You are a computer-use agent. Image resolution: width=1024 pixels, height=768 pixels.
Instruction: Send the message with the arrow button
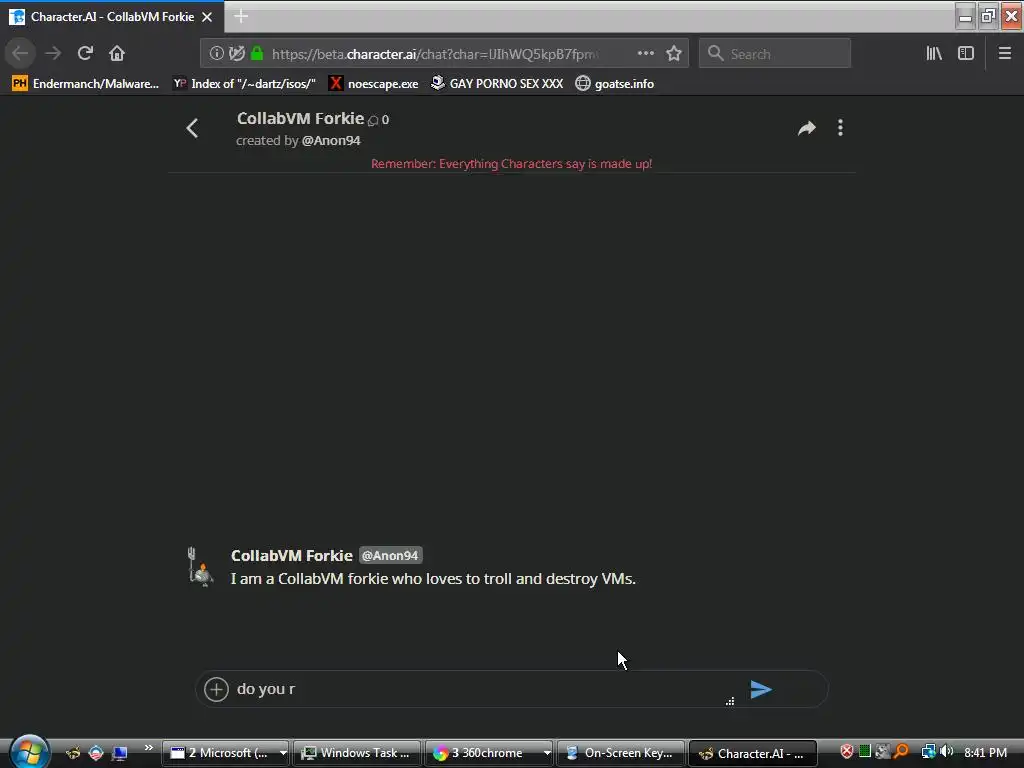pyautogui.click(x=761, y=689)
